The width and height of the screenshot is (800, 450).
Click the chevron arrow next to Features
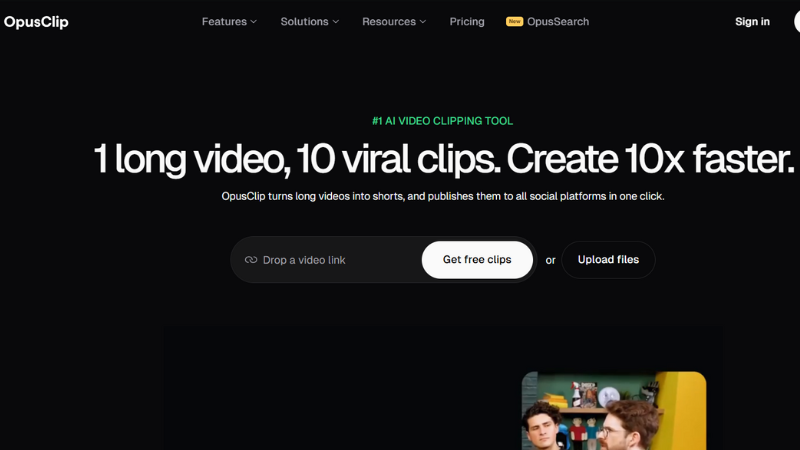coord(254,22)
